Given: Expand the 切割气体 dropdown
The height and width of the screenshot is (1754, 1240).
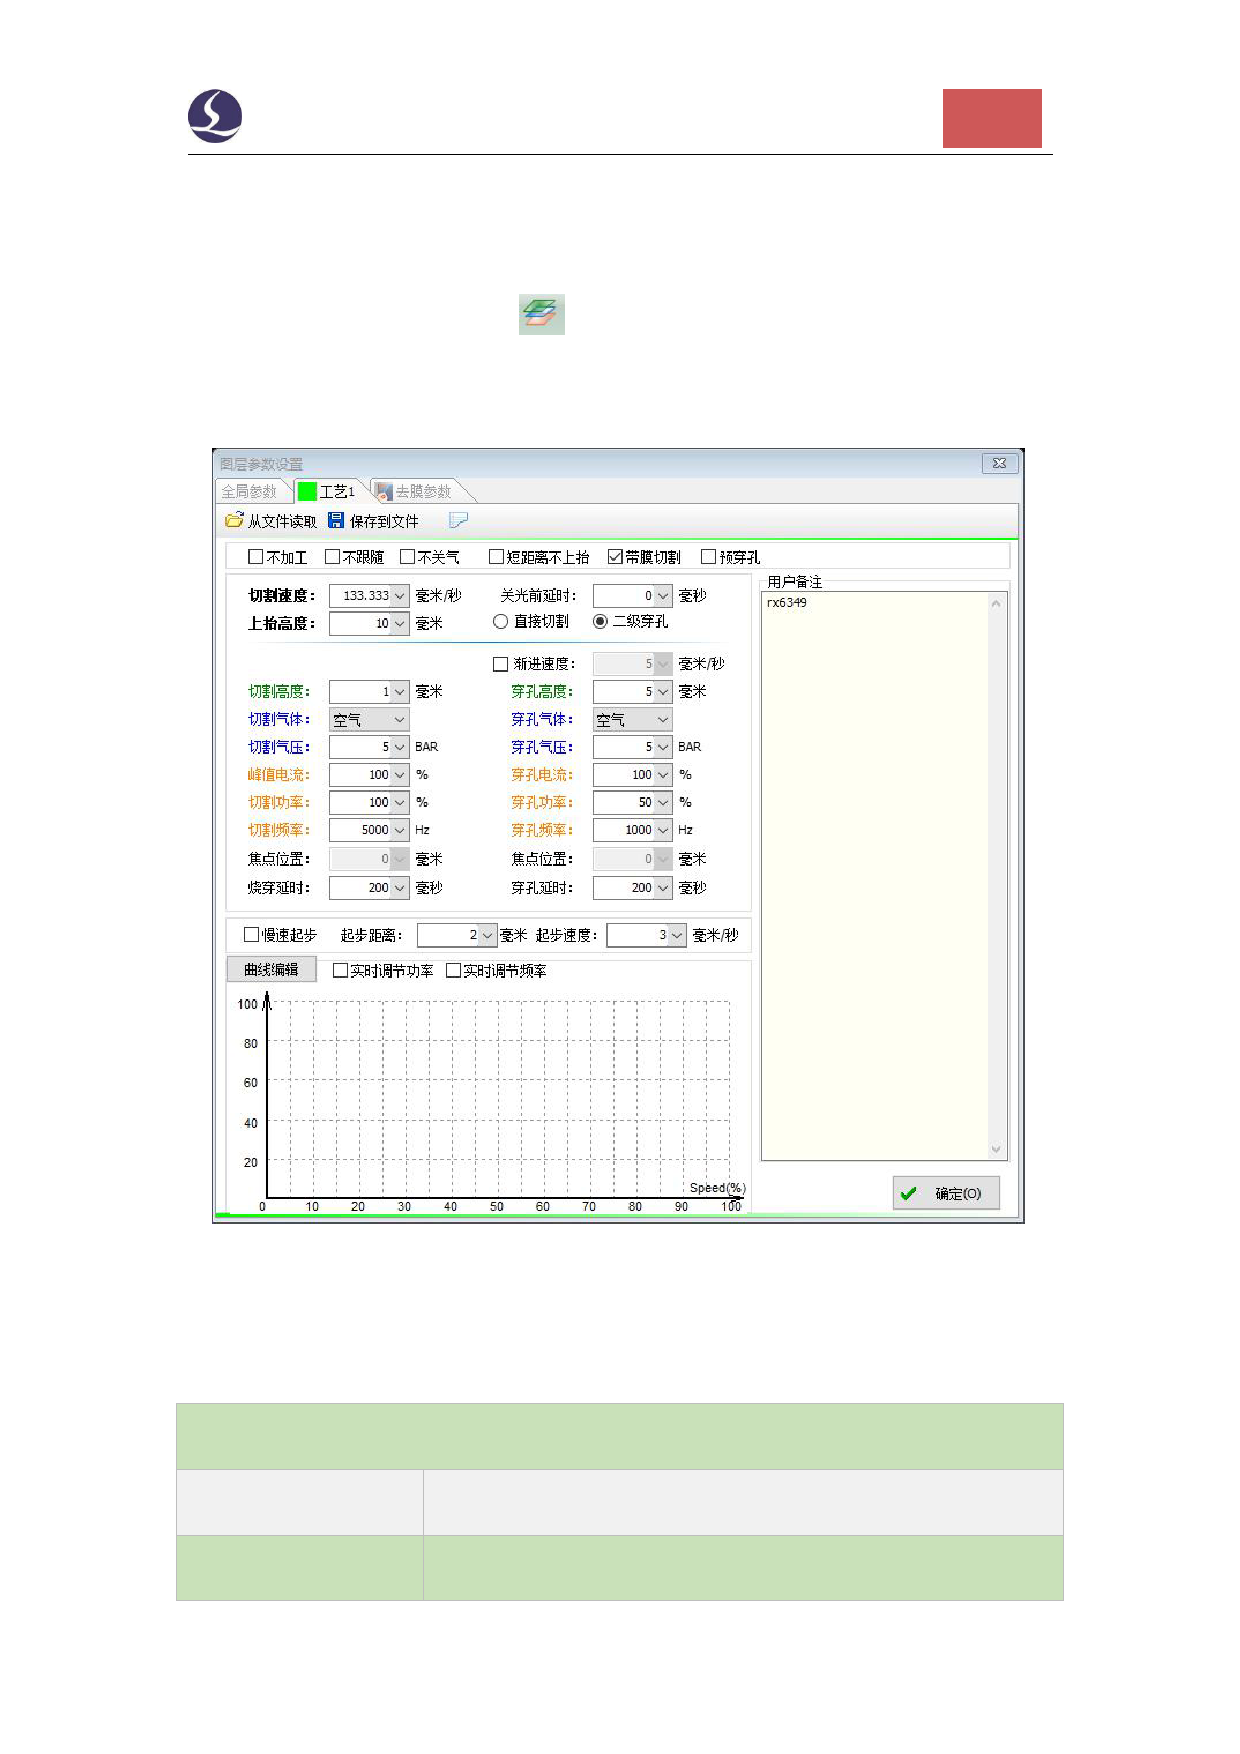Looking at the screenshot, I should coord(399,720).
